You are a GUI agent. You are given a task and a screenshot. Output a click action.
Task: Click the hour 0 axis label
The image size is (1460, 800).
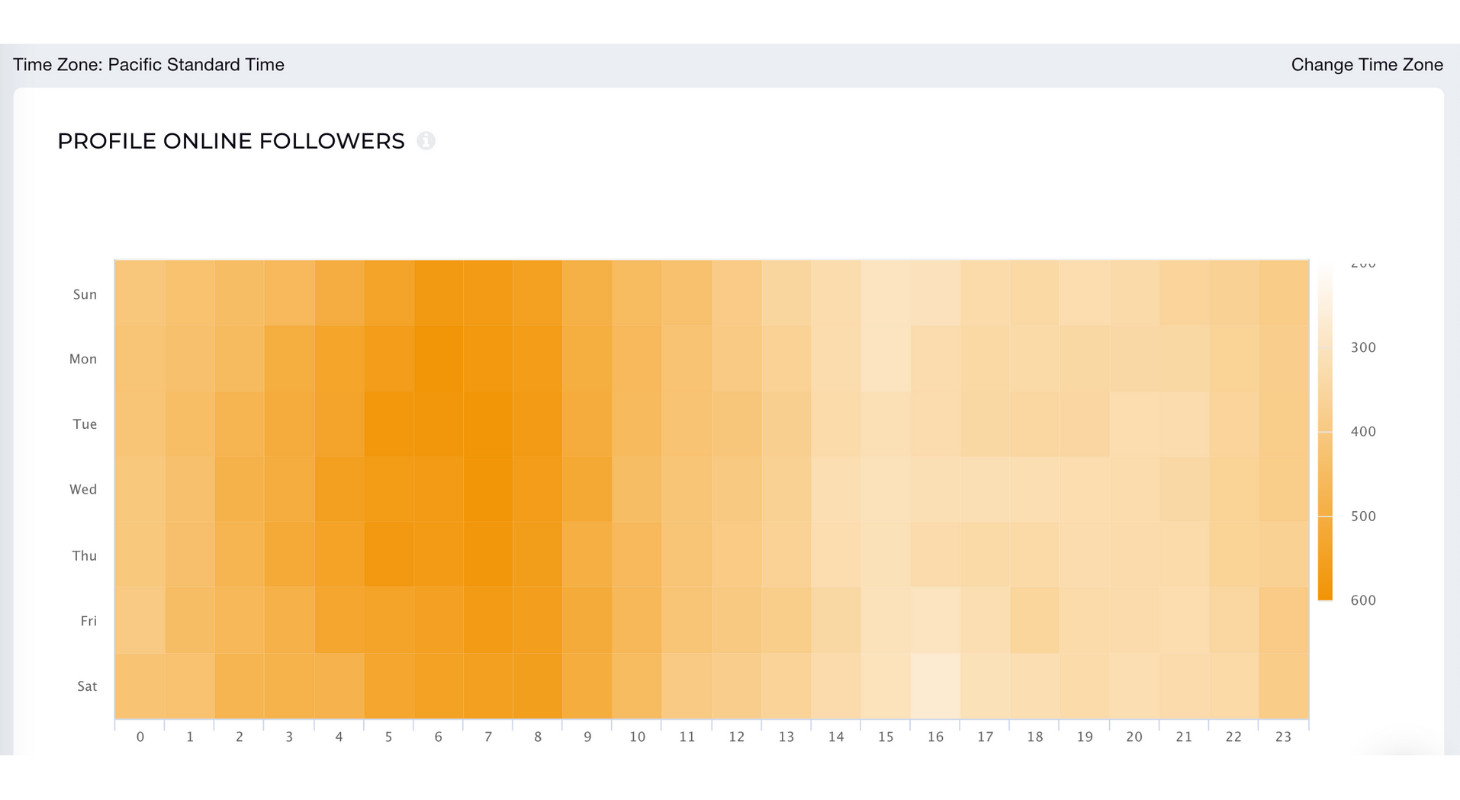tap(140, 737)
